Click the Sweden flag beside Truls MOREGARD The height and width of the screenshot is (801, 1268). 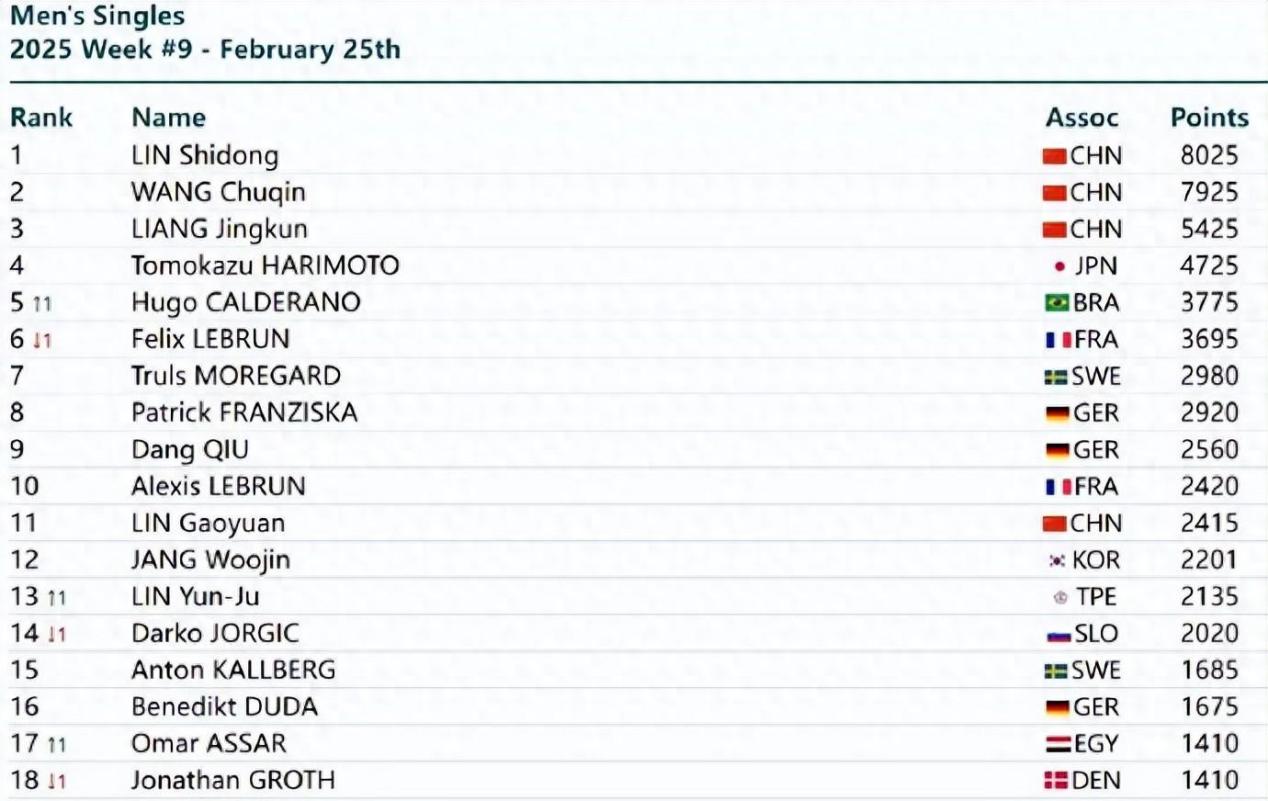1057,377
